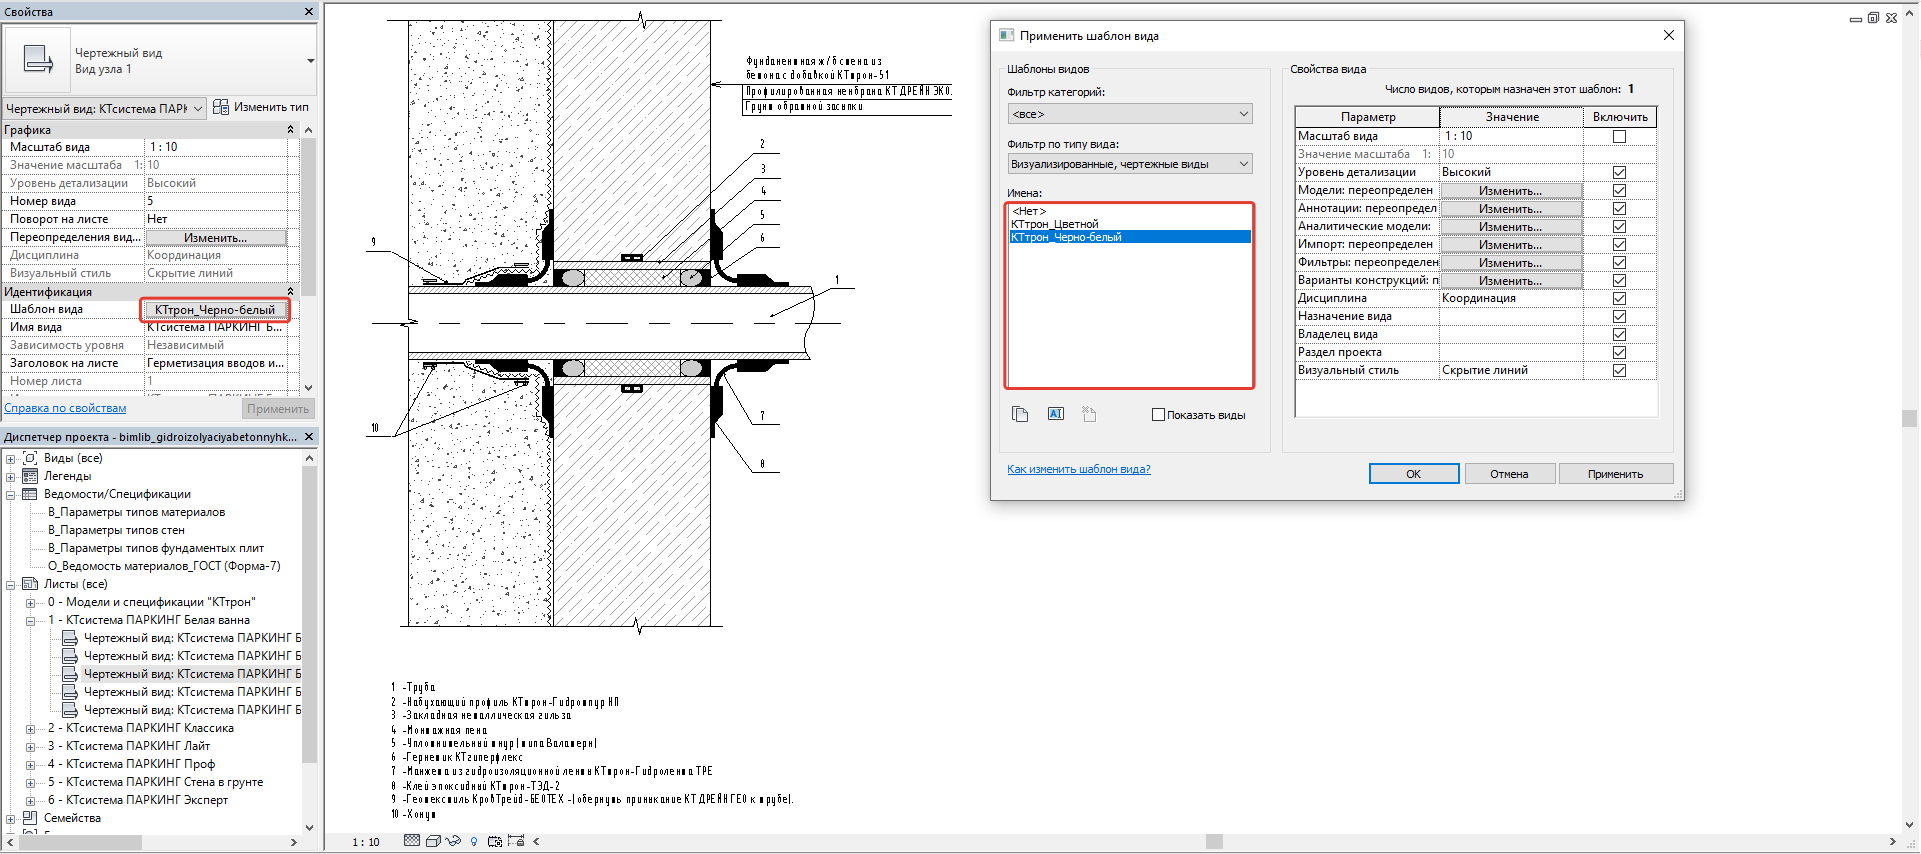Toggle the Фильтры: переопределен include checkbox

[x=1619, y=262]
